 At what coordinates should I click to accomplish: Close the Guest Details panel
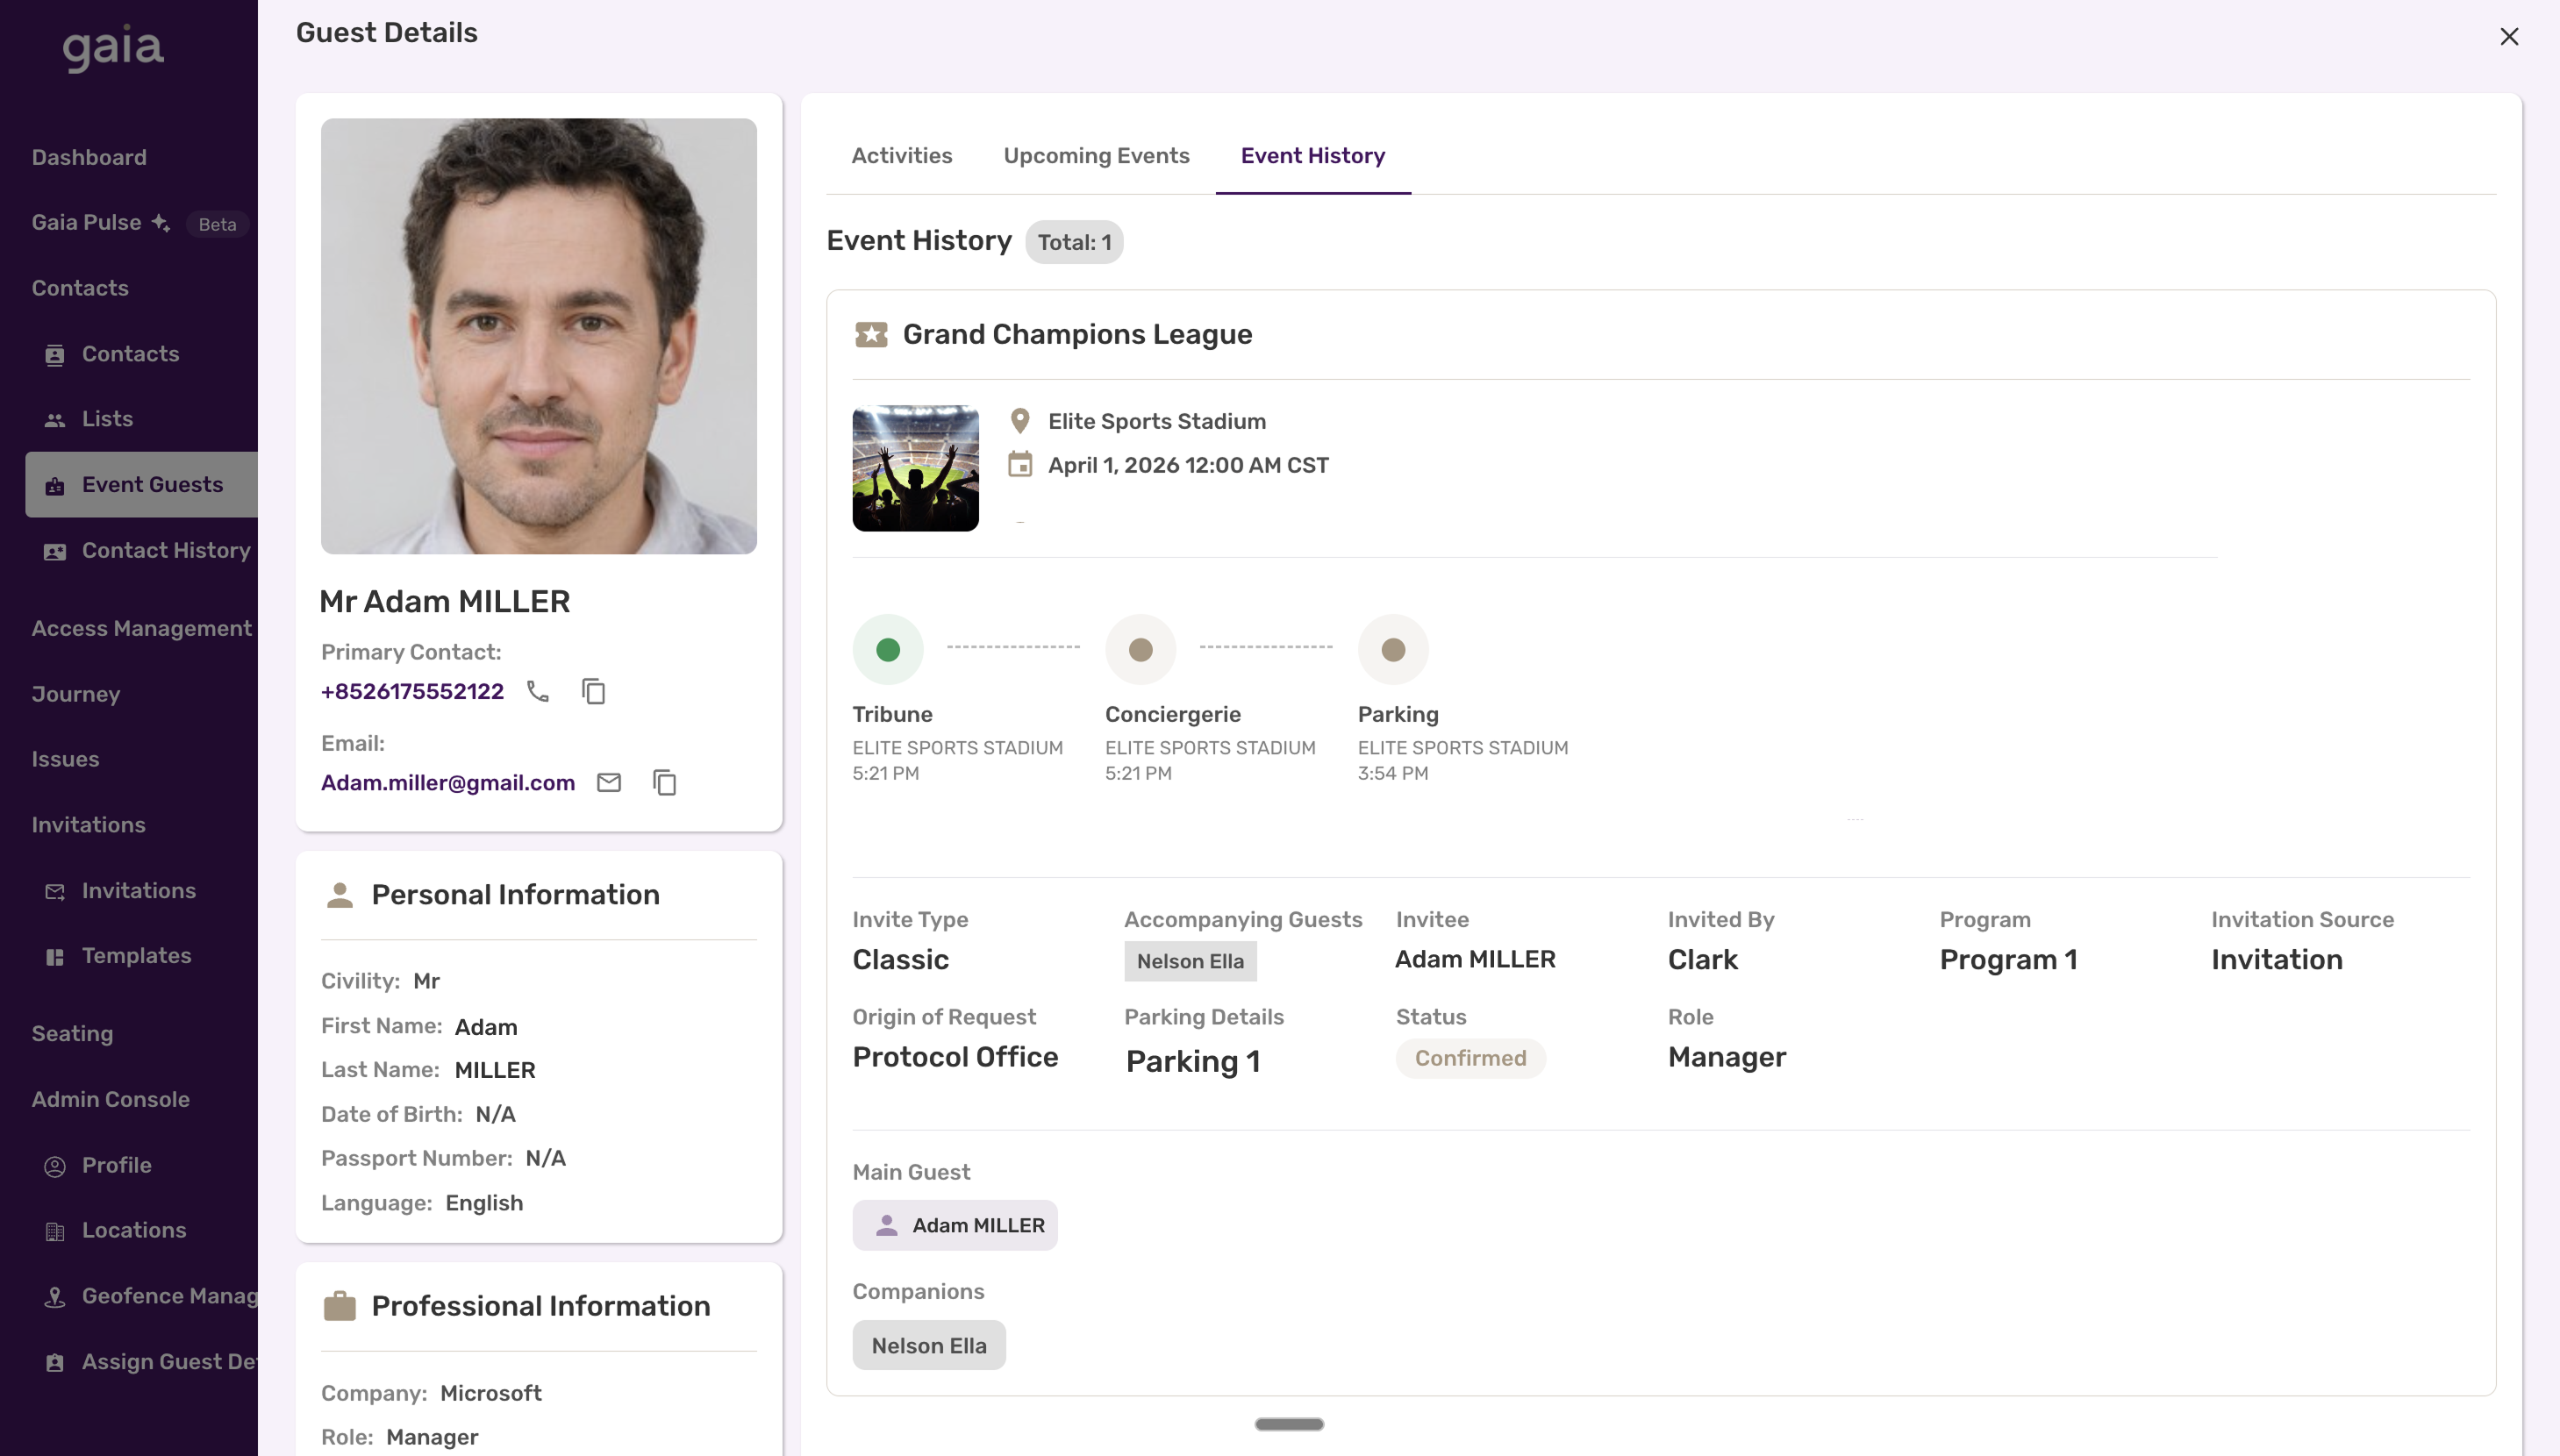tap(2508, 37)
